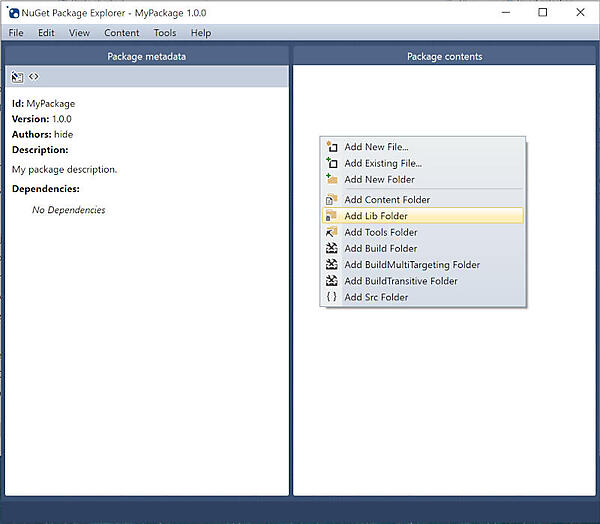Open the File menu

click(x=16, y=33)
